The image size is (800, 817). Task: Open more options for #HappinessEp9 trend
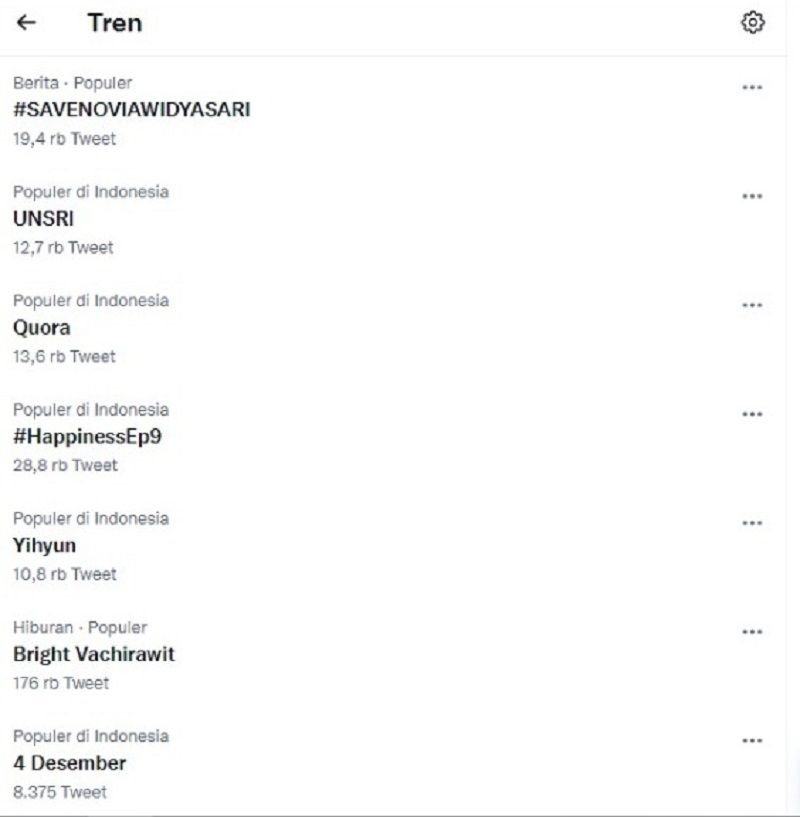(x=752, y=415)
